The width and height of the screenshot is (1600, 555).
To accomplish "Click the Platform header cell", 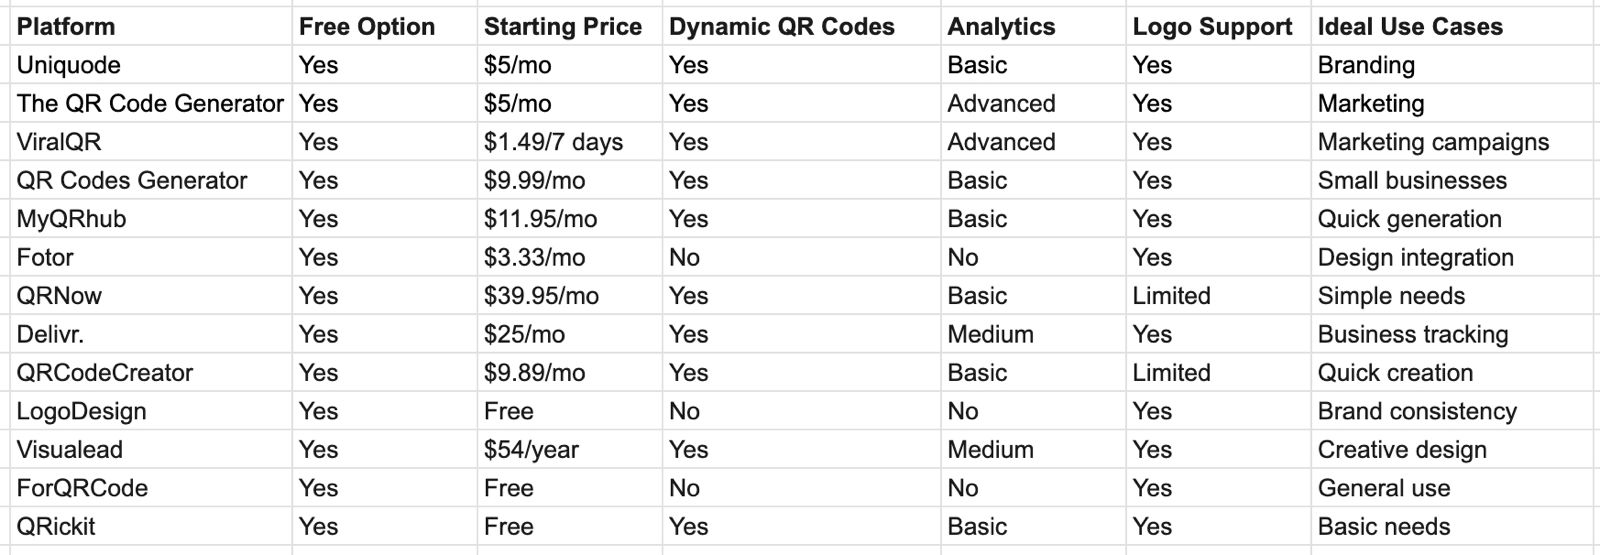I will coord(66,27).
